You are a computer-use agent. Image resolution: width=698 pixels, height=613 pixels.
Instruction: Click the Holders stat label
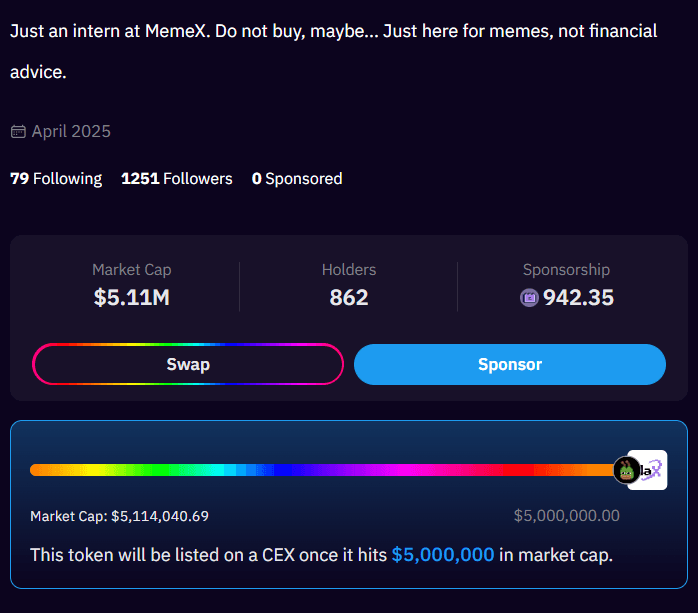pos(348,269)
